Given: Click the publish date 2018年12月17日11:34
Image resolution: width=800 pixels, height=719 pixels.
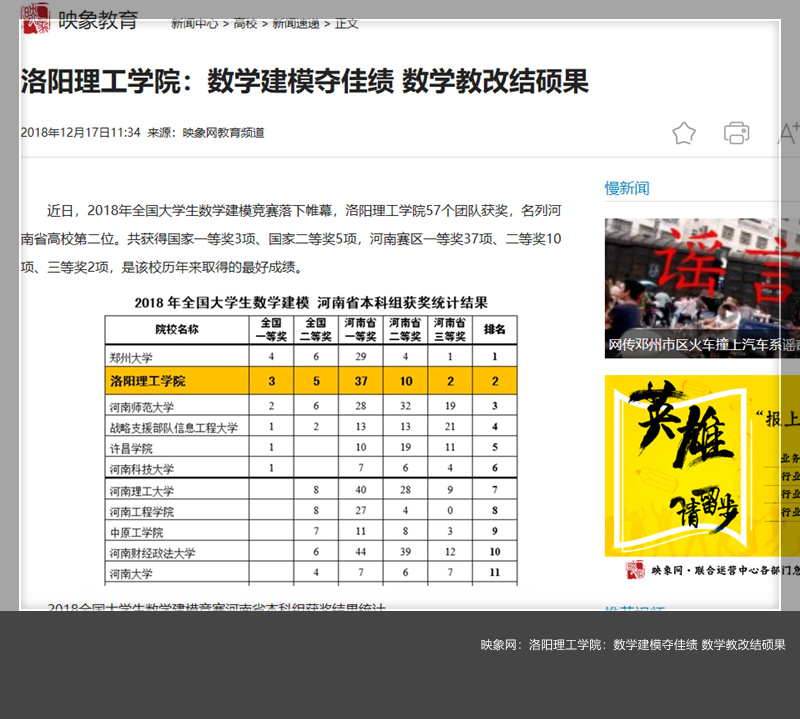Looking at the screenshot, I should (81, 133).
